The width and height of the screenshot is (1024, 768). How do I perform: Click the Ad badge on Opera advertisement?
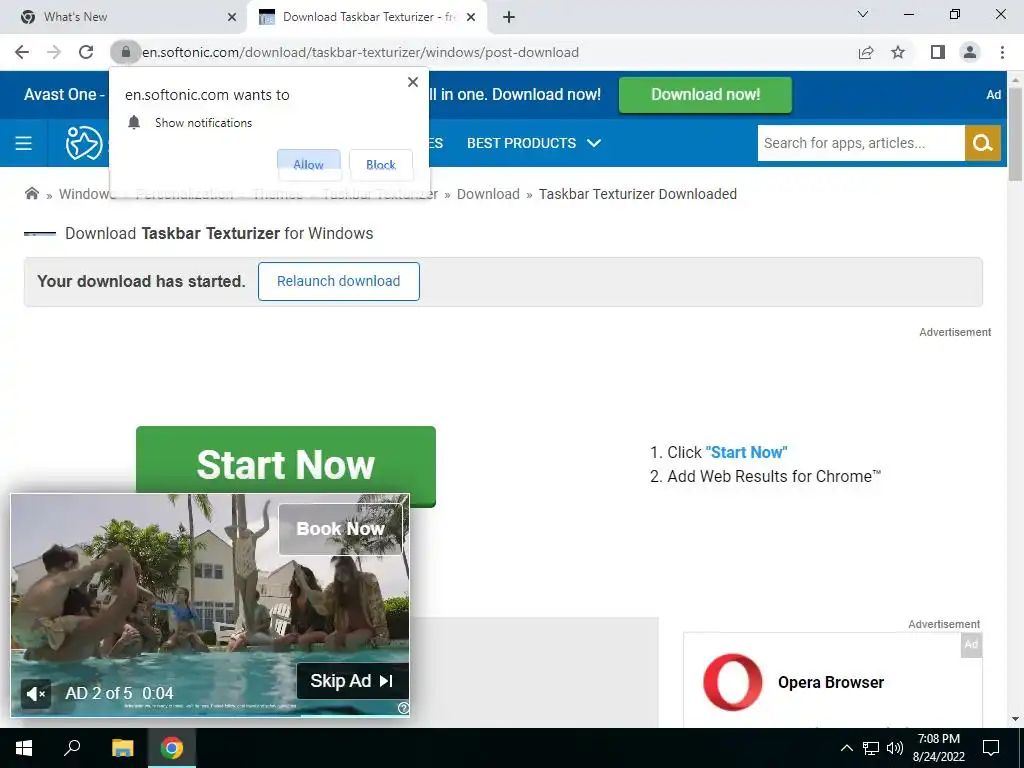click(x=972, y=645)
